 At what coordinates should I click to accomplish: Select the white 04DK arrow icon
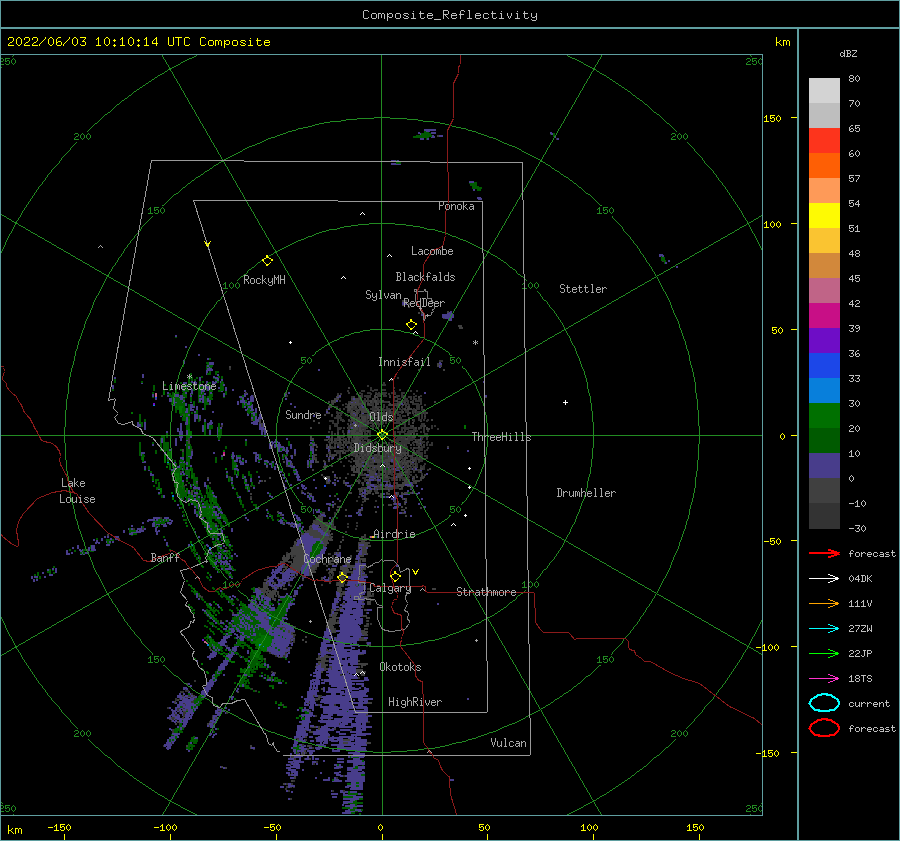click(824, 578)
